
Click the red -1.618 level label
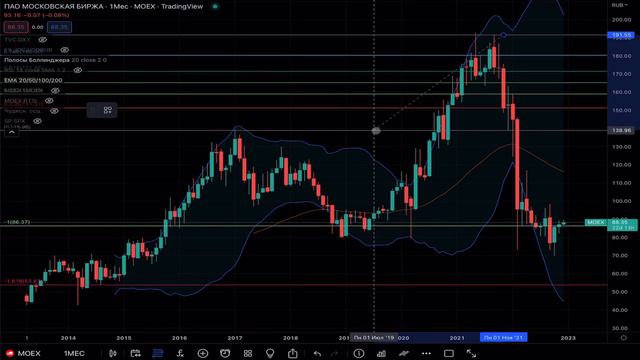[22, 282]
